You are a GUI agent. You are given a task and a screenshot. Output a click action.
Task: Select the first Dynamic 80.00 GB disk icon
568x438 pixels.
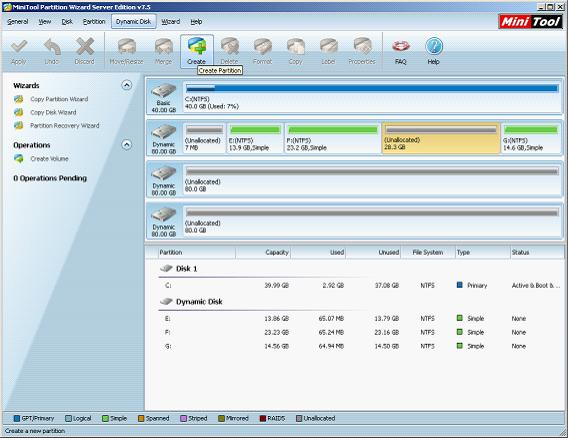tap(163, 132)
